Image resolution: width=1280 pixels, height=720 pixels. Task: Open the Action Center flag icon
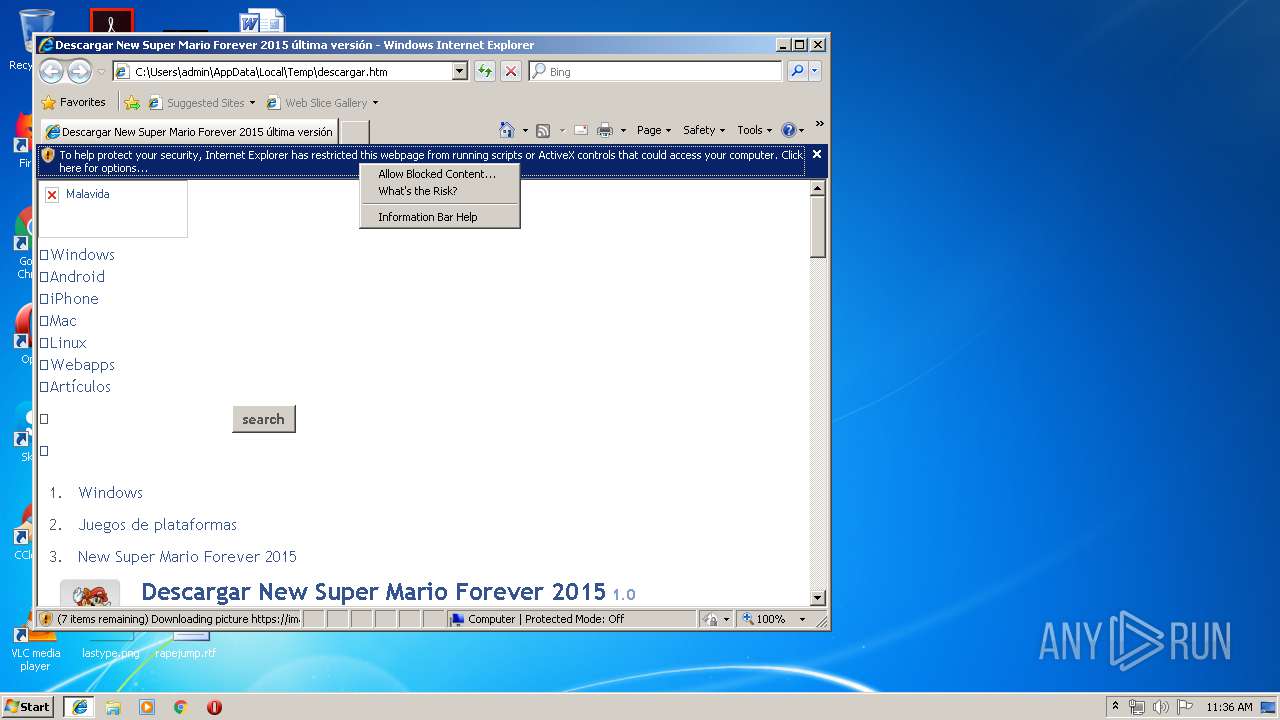(1184, 707)
